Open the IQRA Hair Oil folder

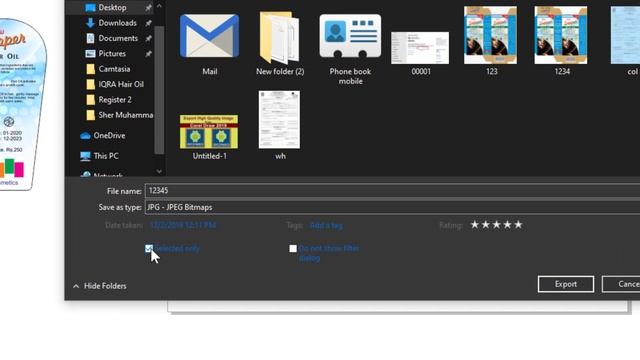pos(121,84)
